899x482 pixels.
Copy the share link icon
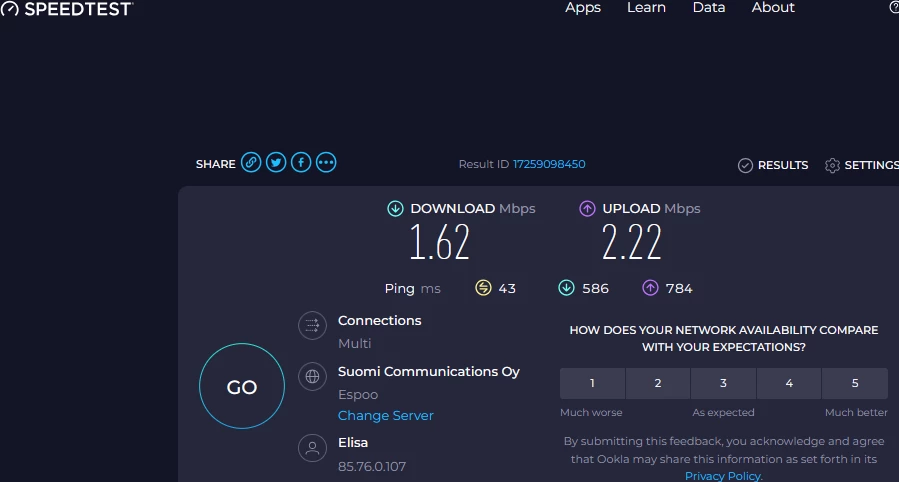[251, 163]
